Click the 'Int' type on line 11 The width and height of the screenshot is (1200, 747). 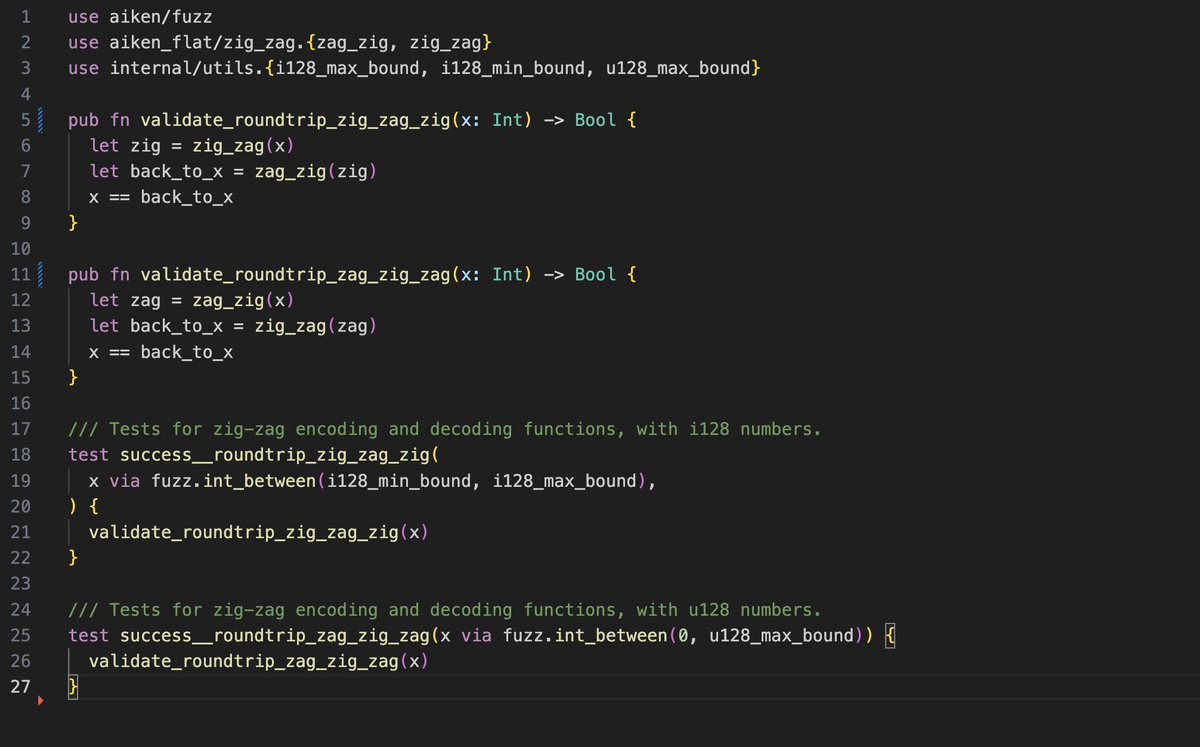pos(508,274)
